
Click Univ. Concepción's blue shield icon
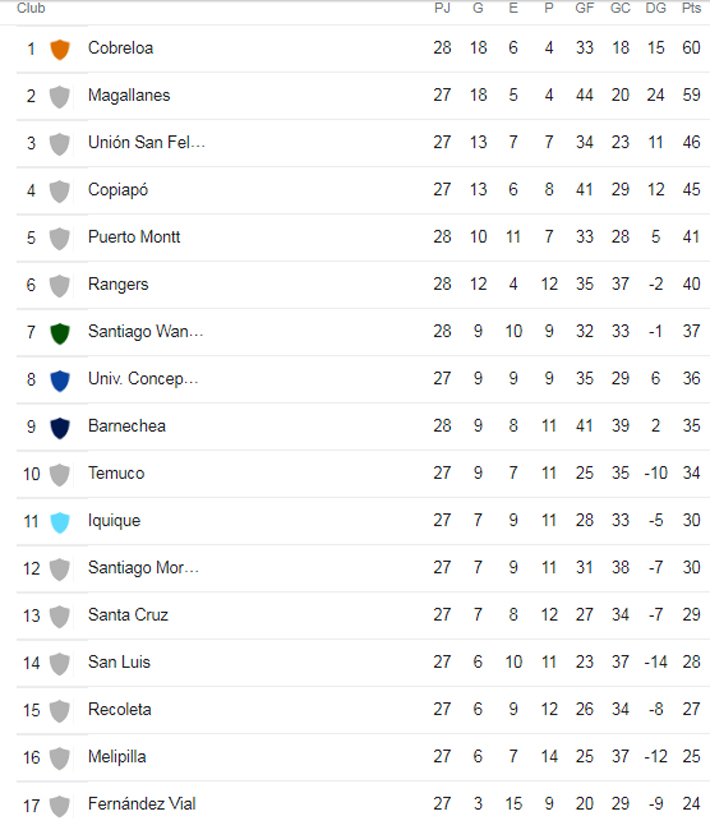[x=60, y=380]
